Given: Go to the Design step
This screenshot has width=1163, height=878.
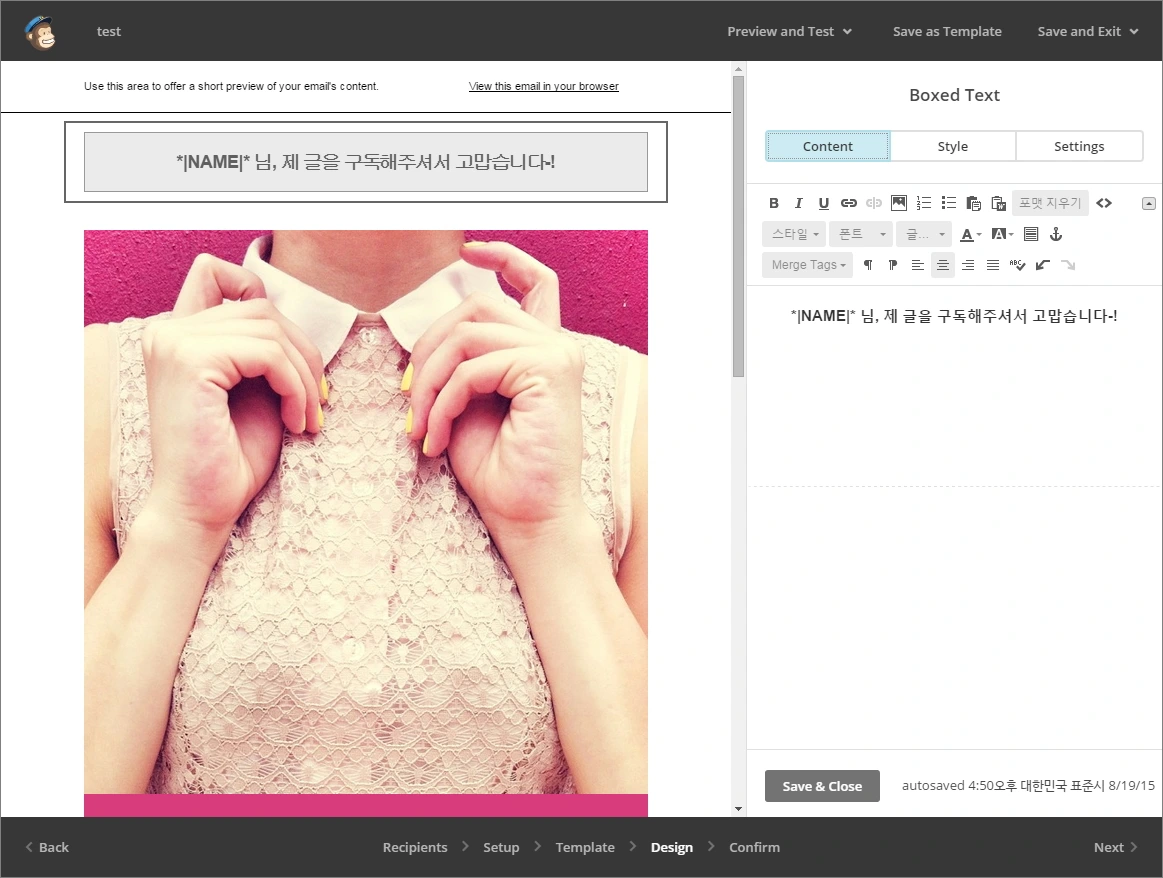Looking at the screenshot, I should 671,847.
